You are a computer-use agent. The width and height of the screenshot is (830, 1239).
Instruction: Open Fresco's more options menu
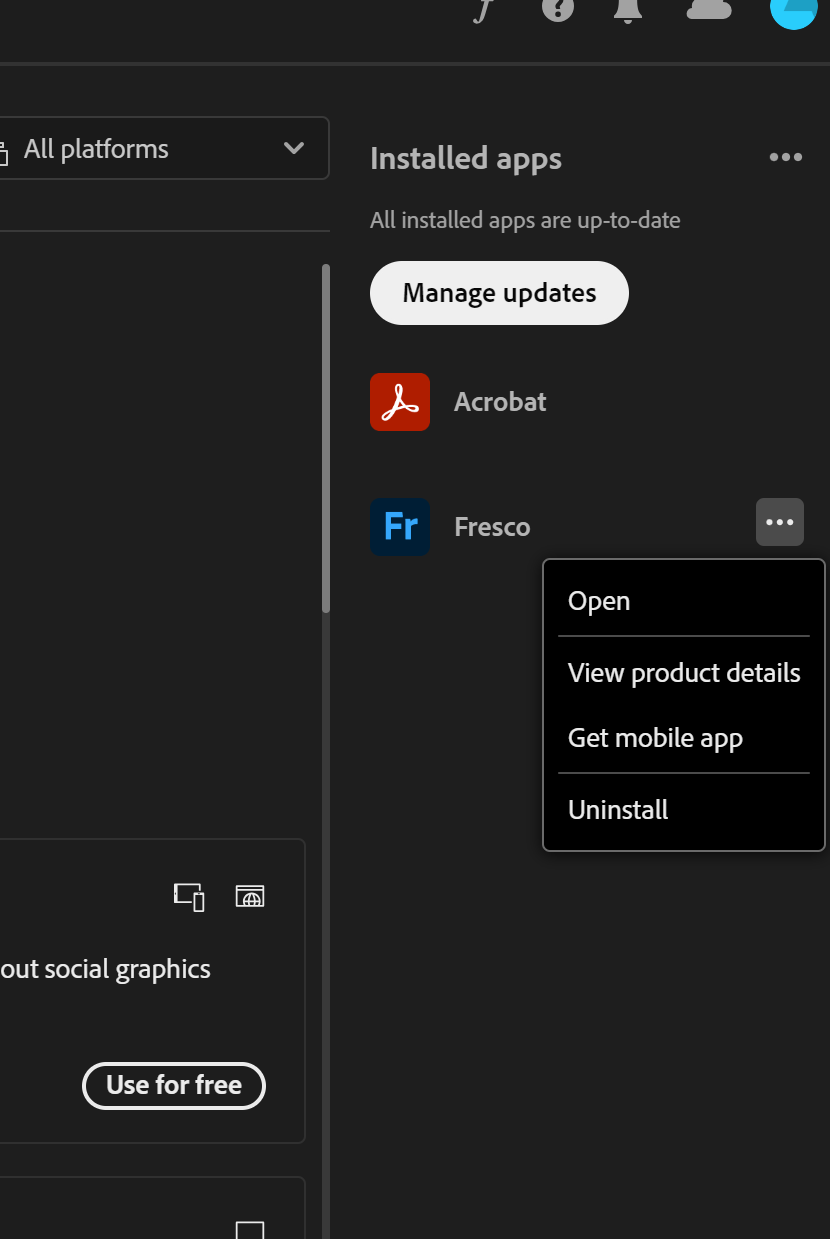(x=779, y=521)
